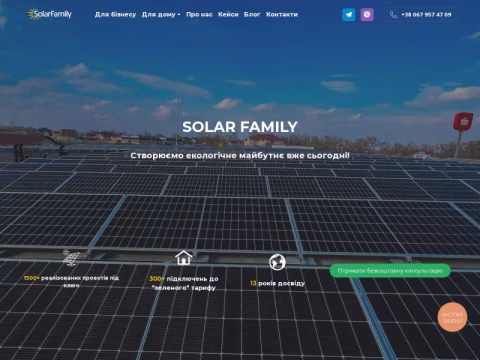Call the number +38 067 957 47 09
The height and width of the screenshot is (360, 480).
pyautogui.click(x=426, y=15)
